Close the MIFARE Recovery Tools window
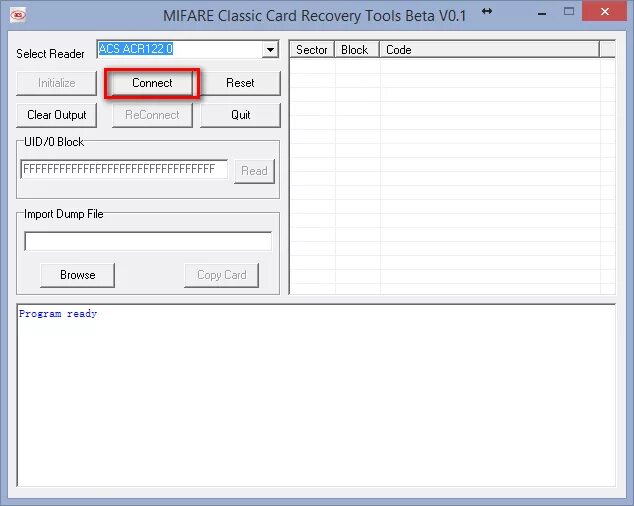This screenshot has width=634, height=506. tap(604, 12)
